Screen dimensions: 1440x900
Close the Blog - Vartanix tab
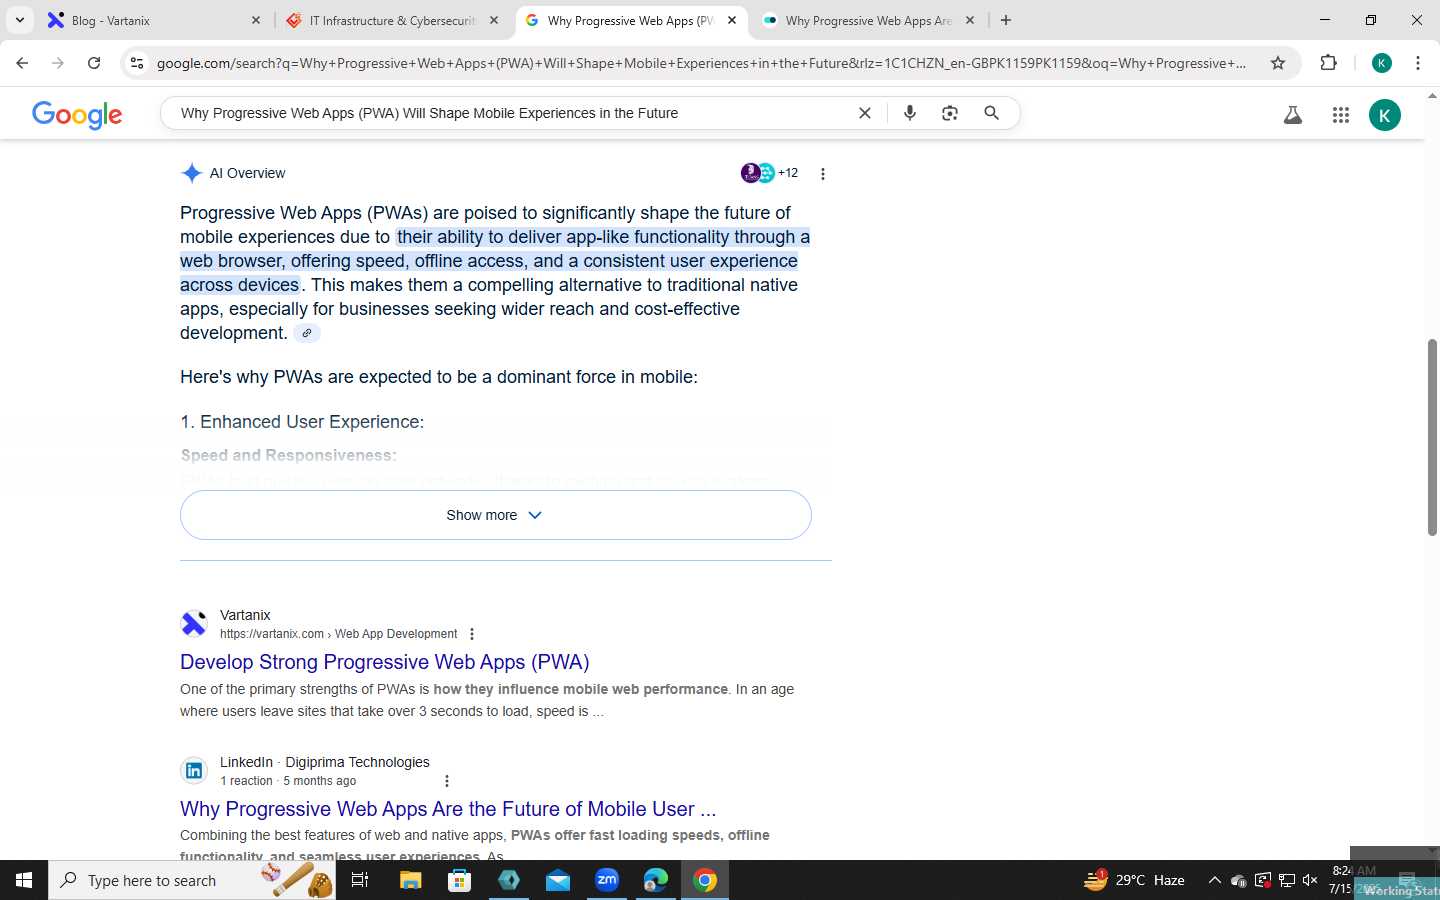255,20
